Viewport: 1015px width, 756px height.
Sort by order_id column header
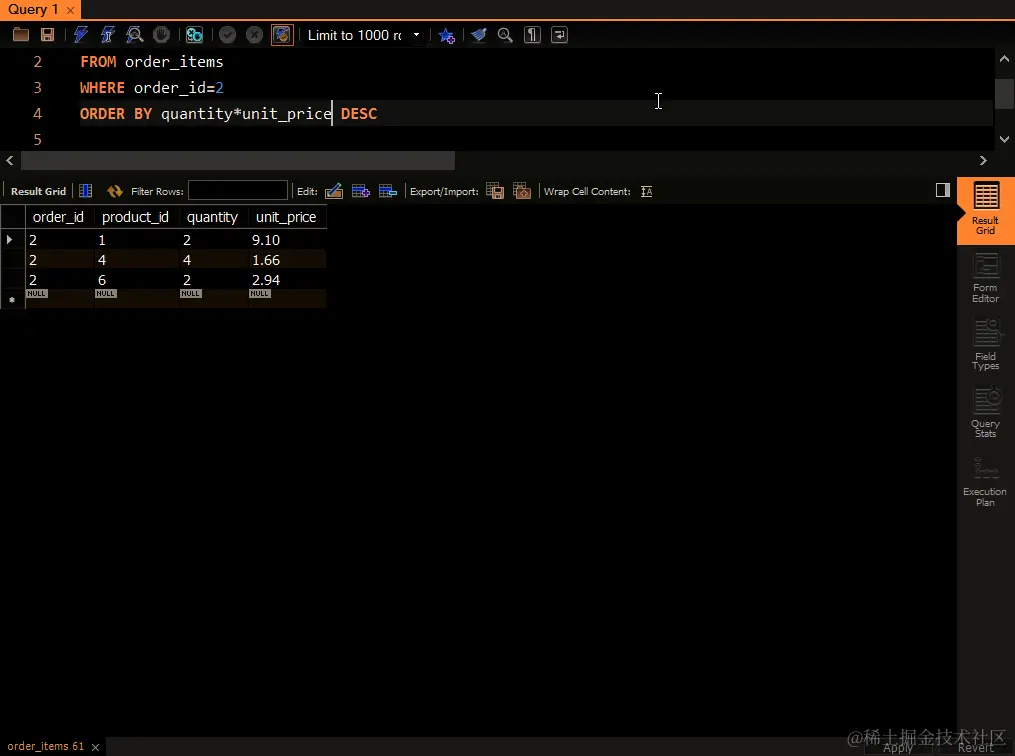pos(59,217)
